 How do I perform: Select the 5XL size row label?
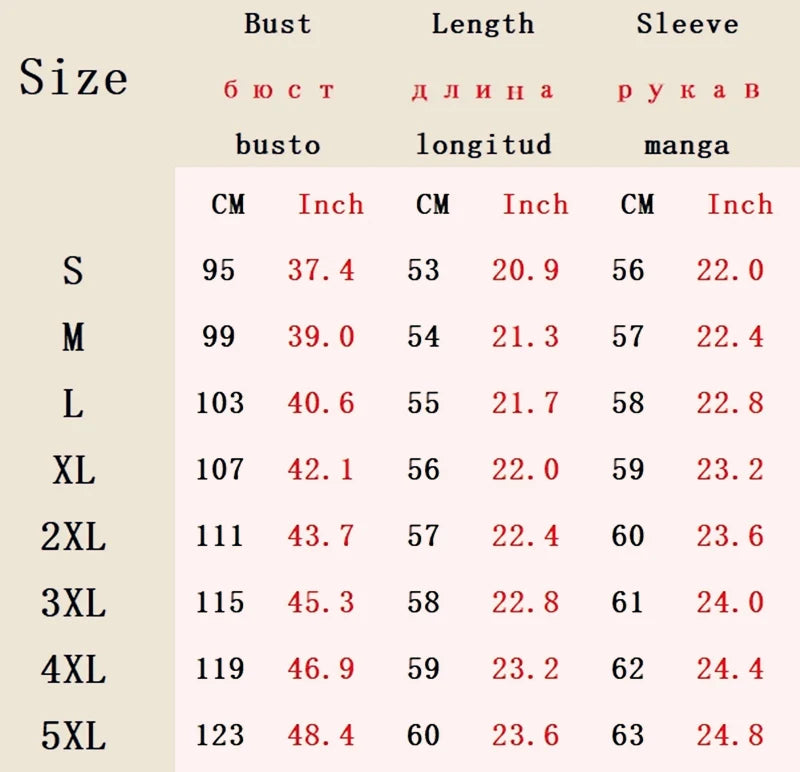click(x=73, y=736)
